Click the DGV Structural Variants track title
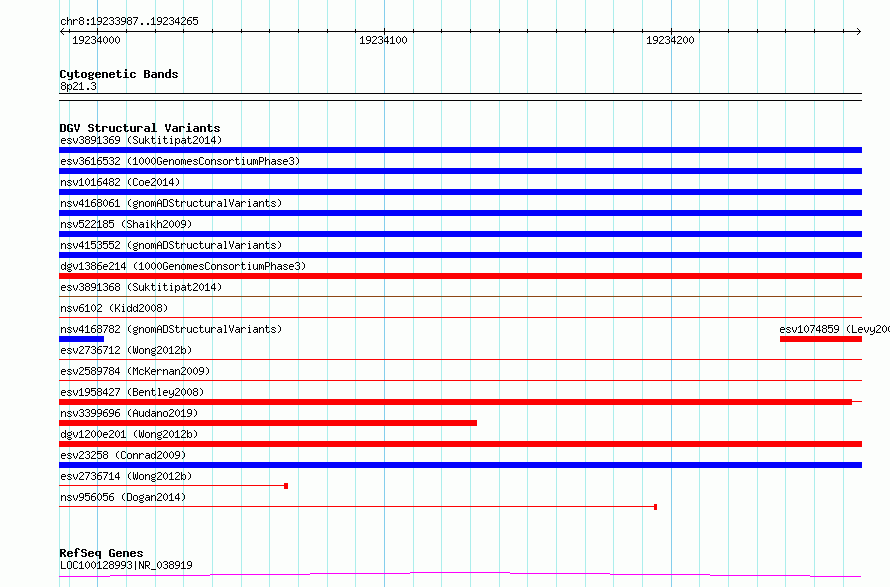The width and height of the screenshot is (890, 587). (x=140, y=128)
